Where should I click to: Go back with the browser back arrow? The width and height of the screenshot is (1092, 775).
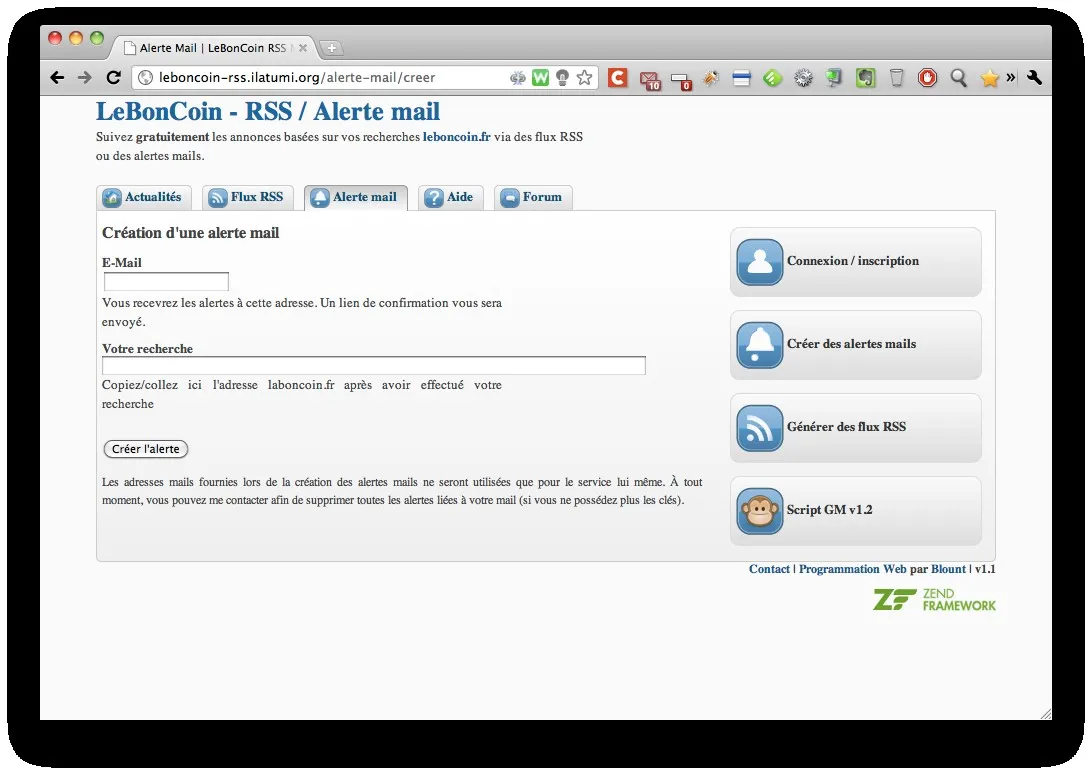[57, 78]
